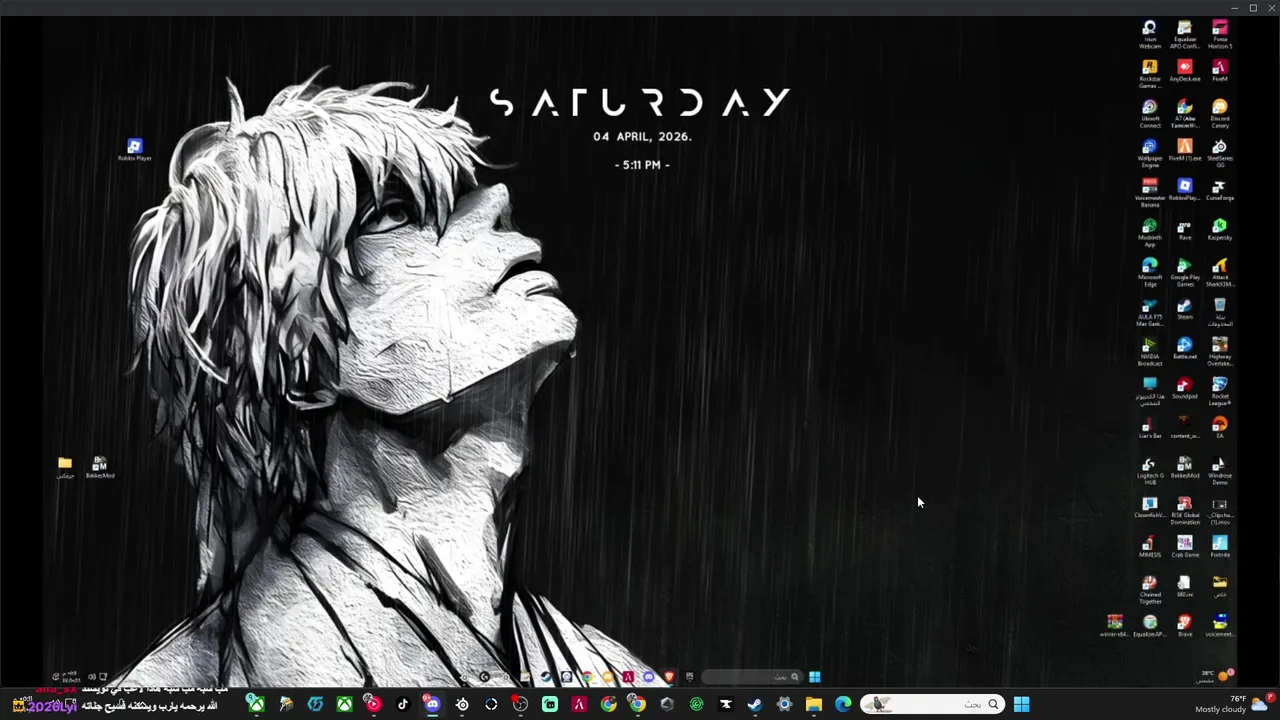Select the Rockstar Games launcher icon

tap(1150, 74)
